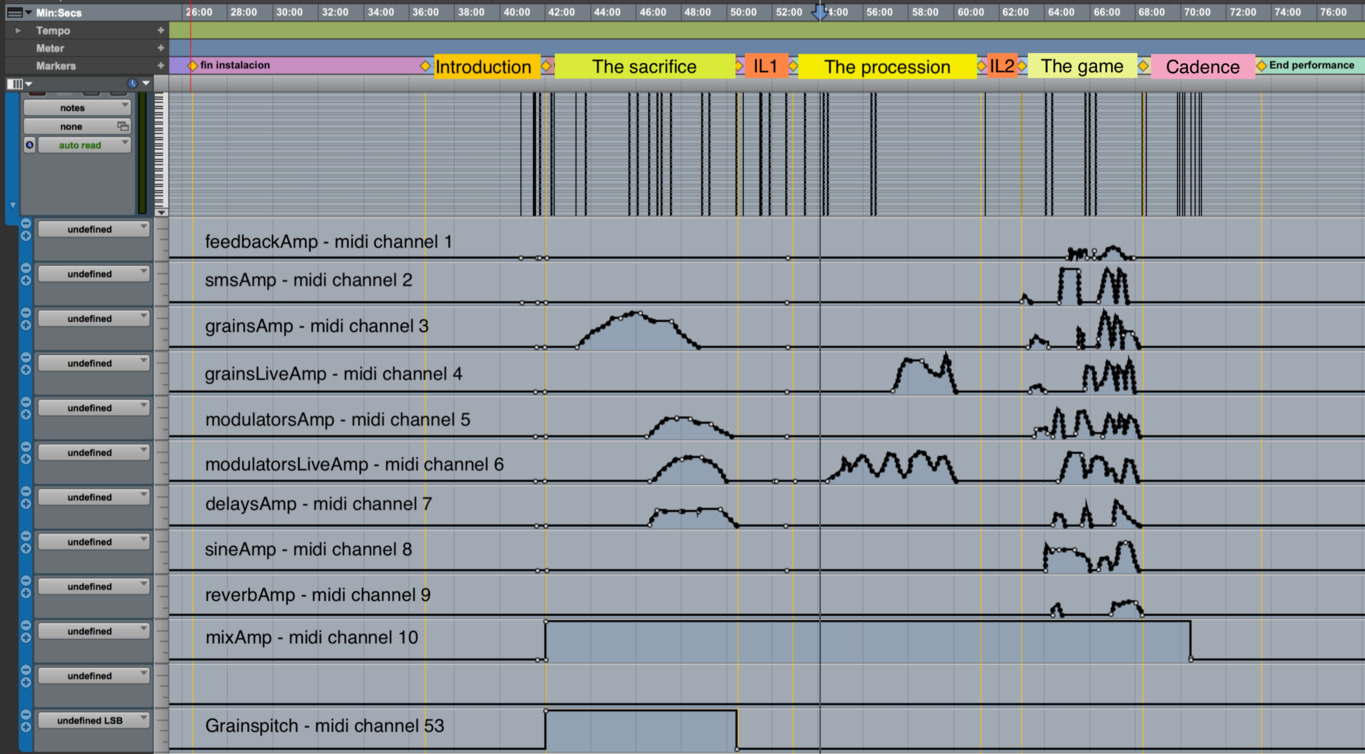The image size is (1365, 754).
Task: Click the plus icon on the Tempo ruler
Action: [x=160, y=31]
